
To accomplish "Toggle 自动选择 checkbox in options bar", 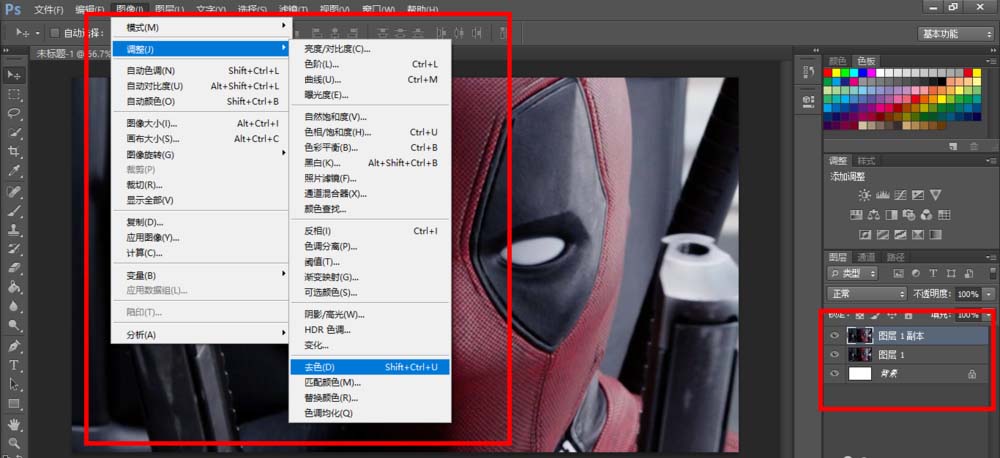I will pos(54,33).
